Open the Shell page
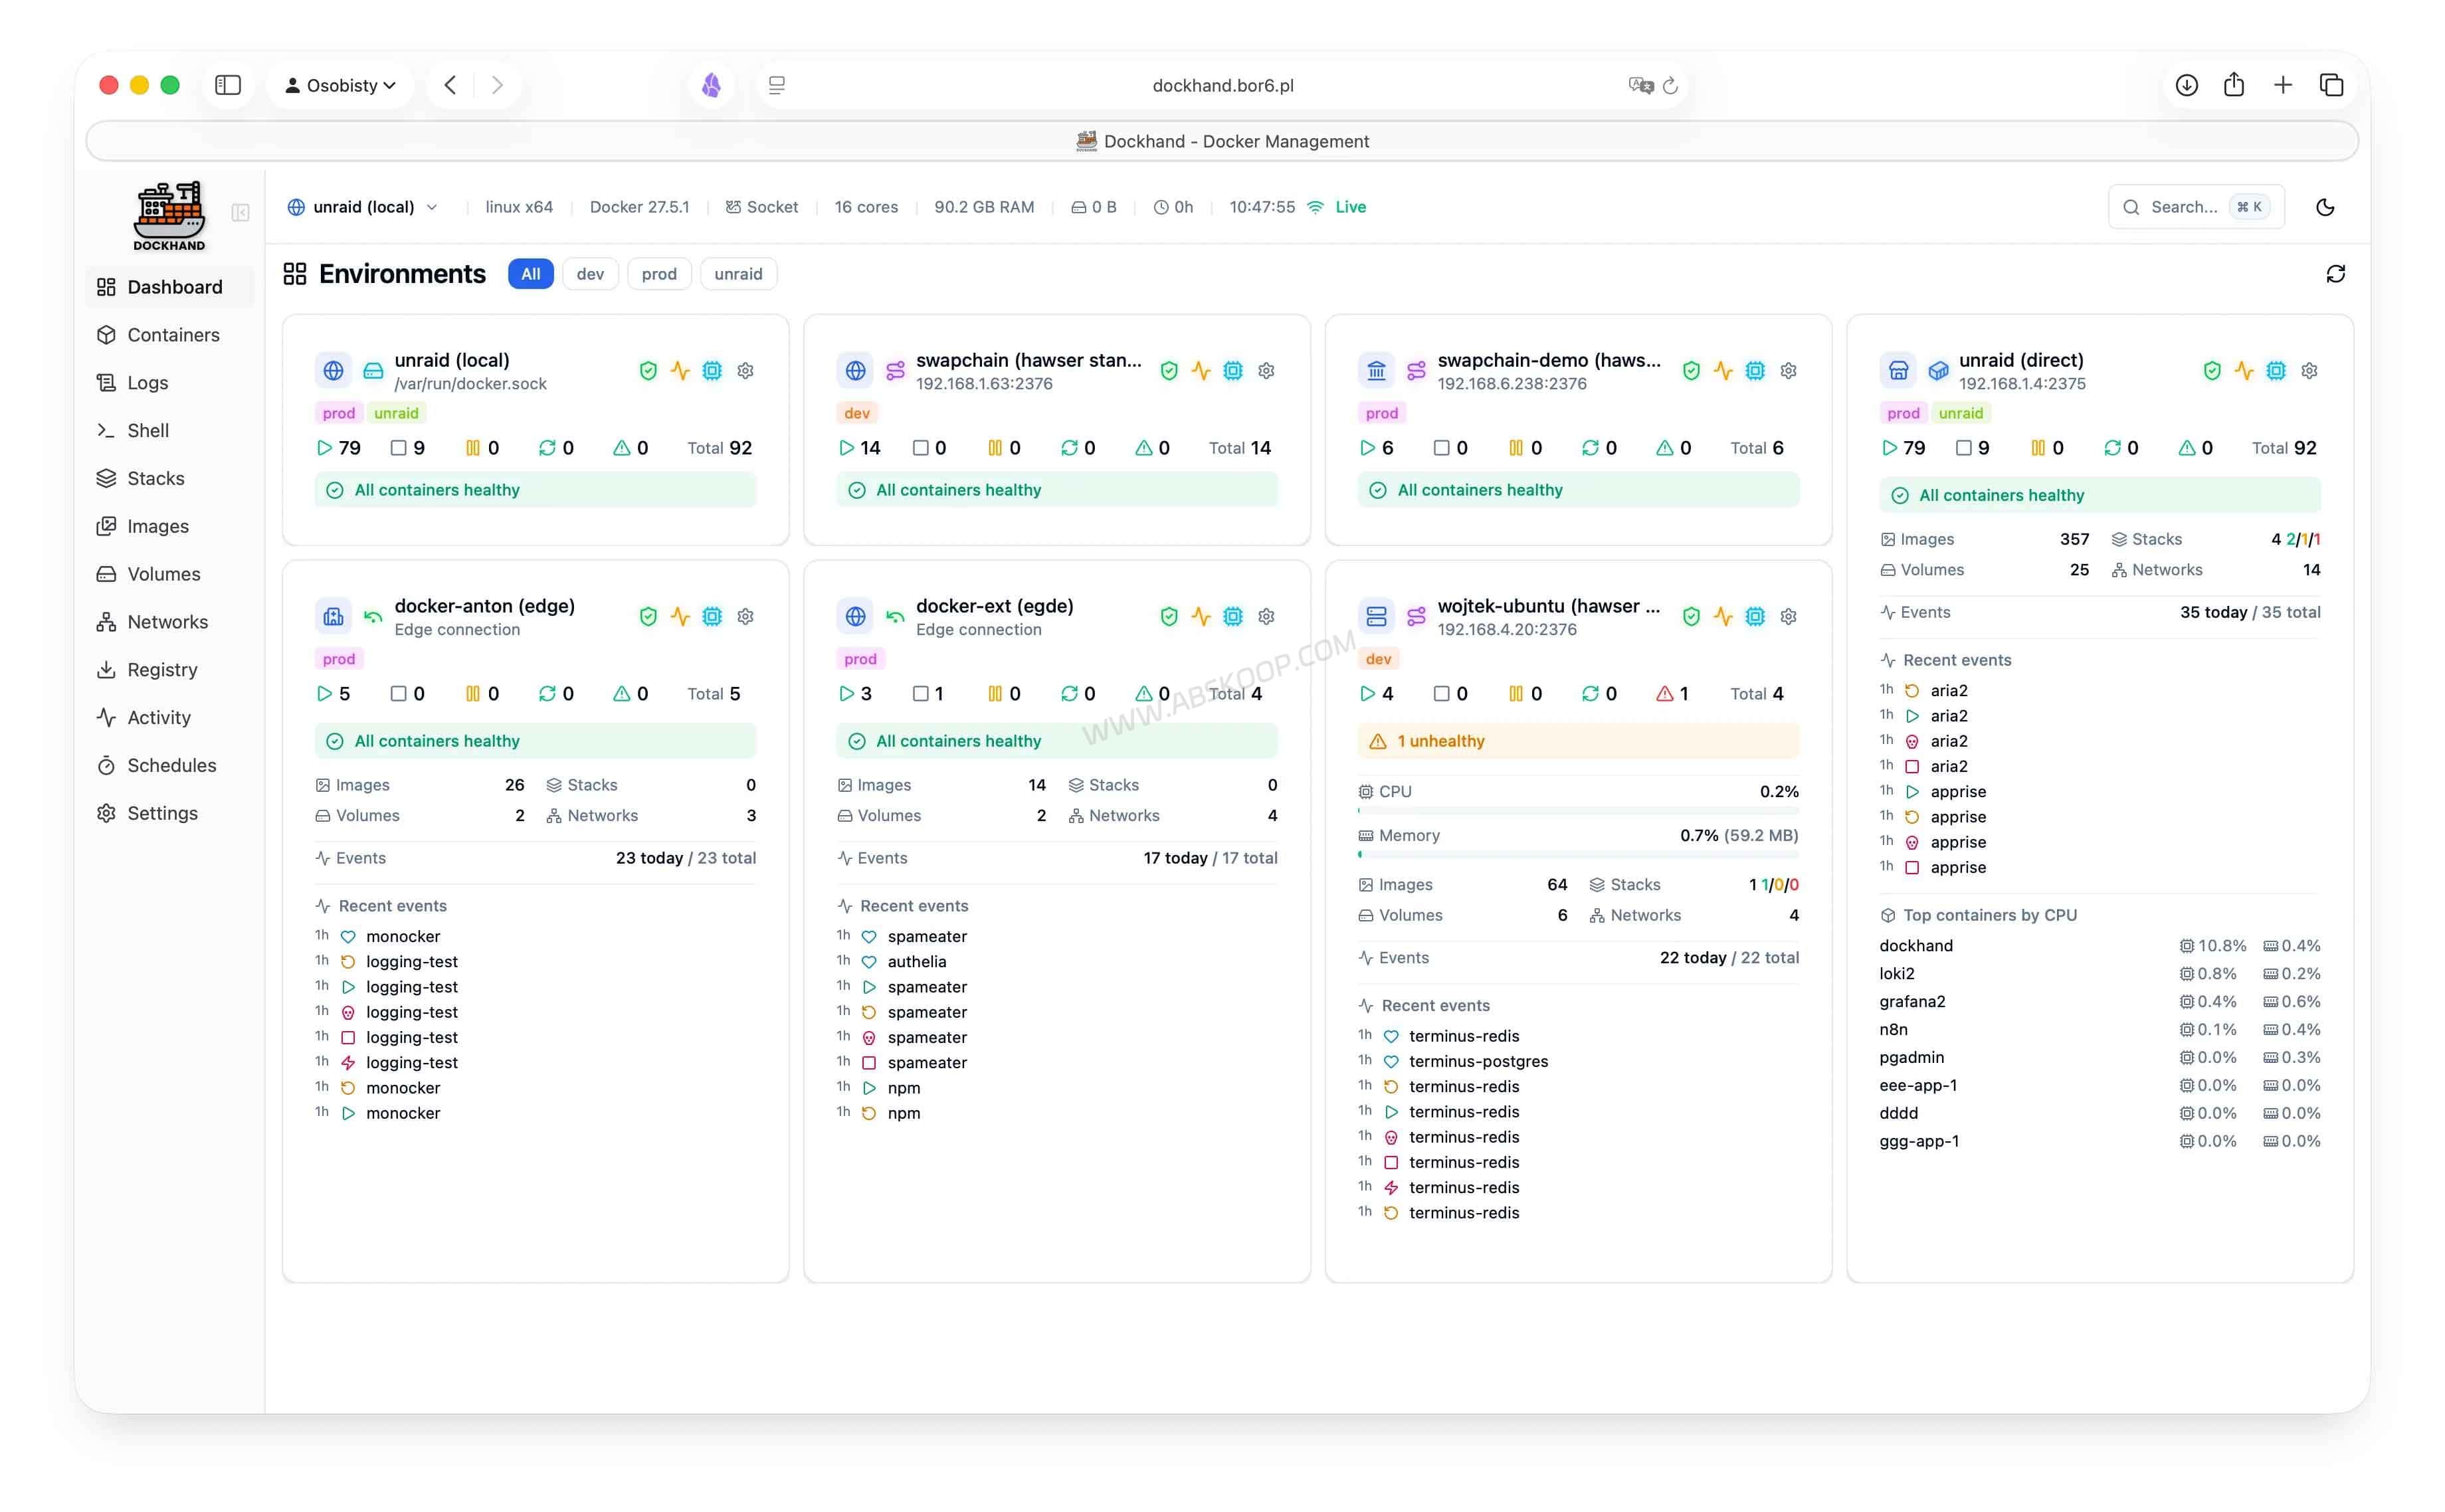 coord(169,431)
